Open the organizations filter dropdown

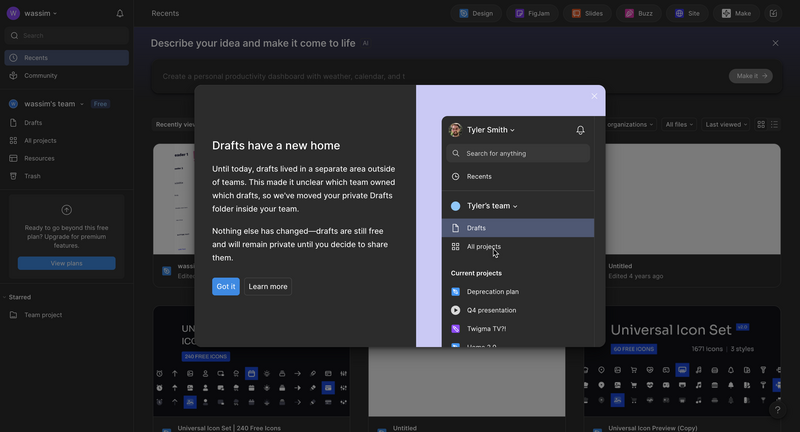(630, 124)
